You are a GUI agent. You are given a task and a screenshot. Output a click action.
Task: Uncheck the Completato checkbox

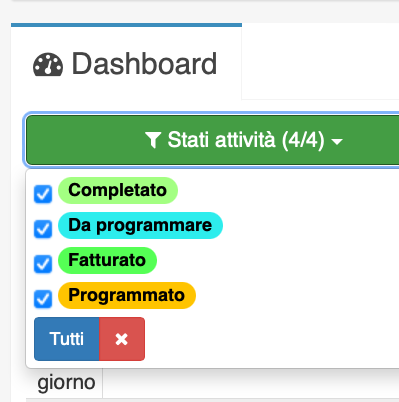(x=43, y=194)
